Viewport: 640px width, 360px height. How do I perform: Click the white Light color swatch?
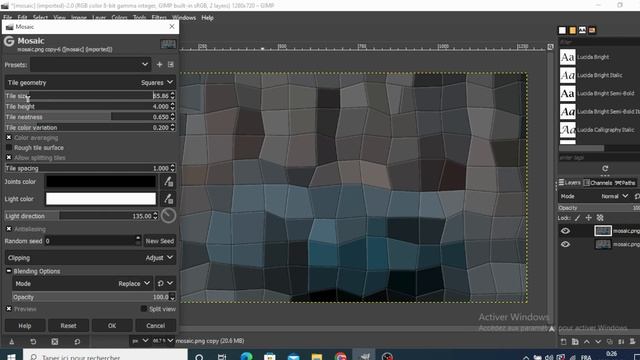click(101, 199)
